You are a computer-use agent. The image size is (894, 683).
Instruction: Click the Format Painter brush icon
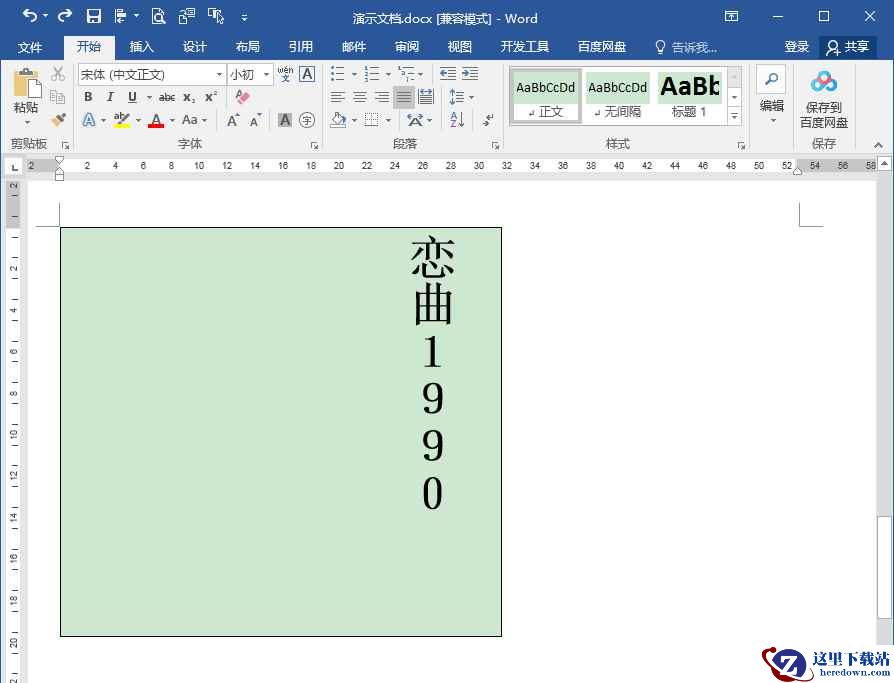[58, 119]
